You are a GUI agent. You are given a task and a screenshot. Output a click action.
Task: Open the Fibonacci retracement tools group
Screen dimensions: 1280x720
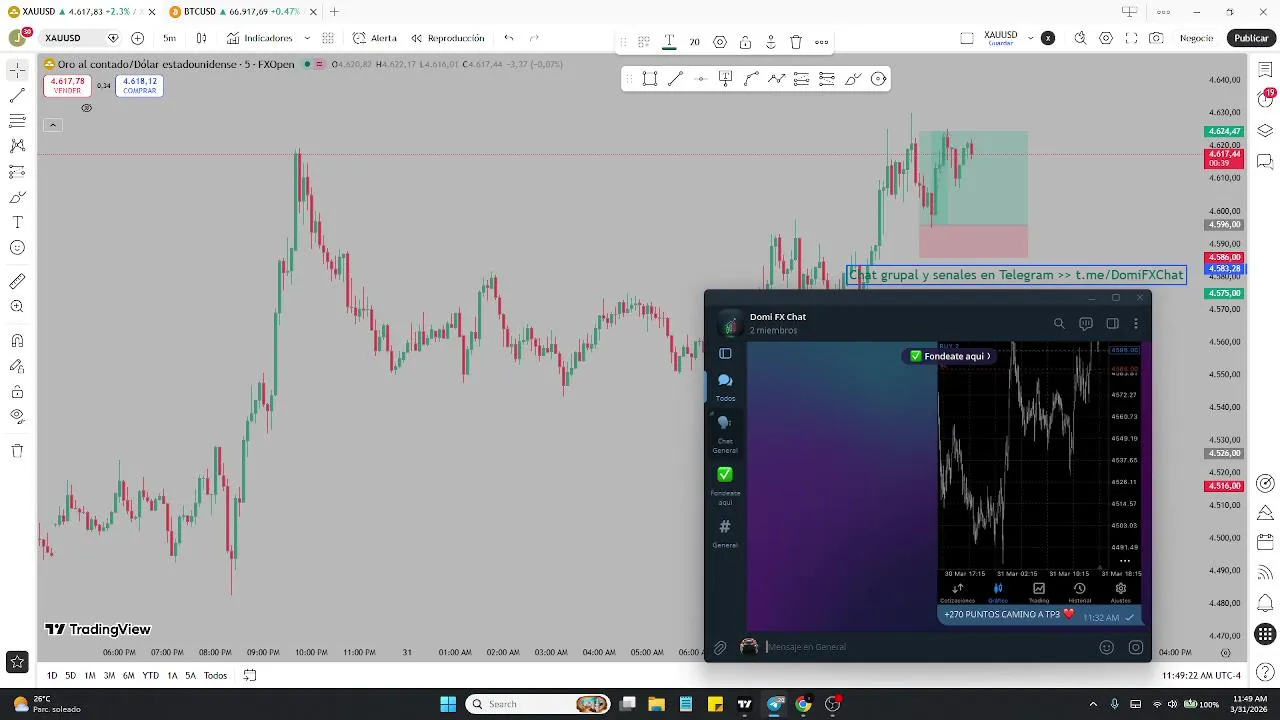pos(17,121)
